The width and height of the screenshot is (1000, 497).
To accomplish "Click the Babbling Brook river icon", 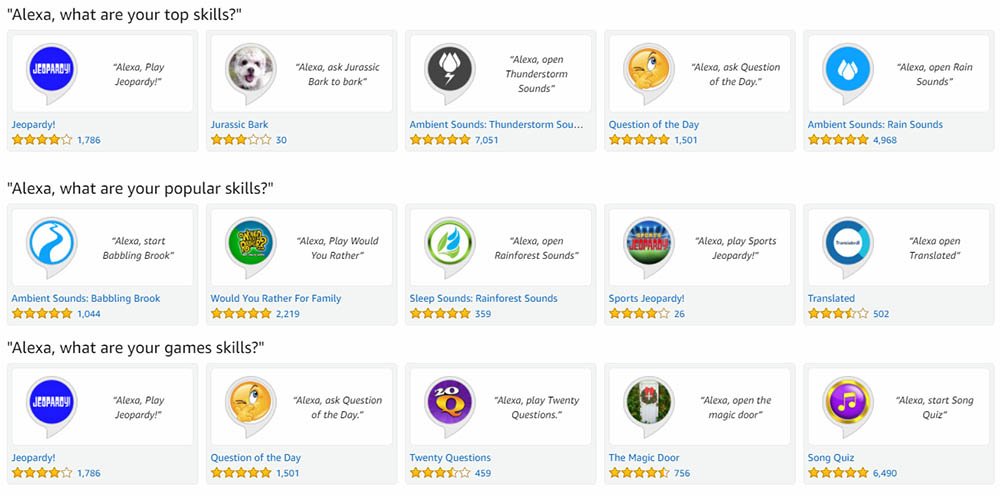I will (x=51, y=243).
